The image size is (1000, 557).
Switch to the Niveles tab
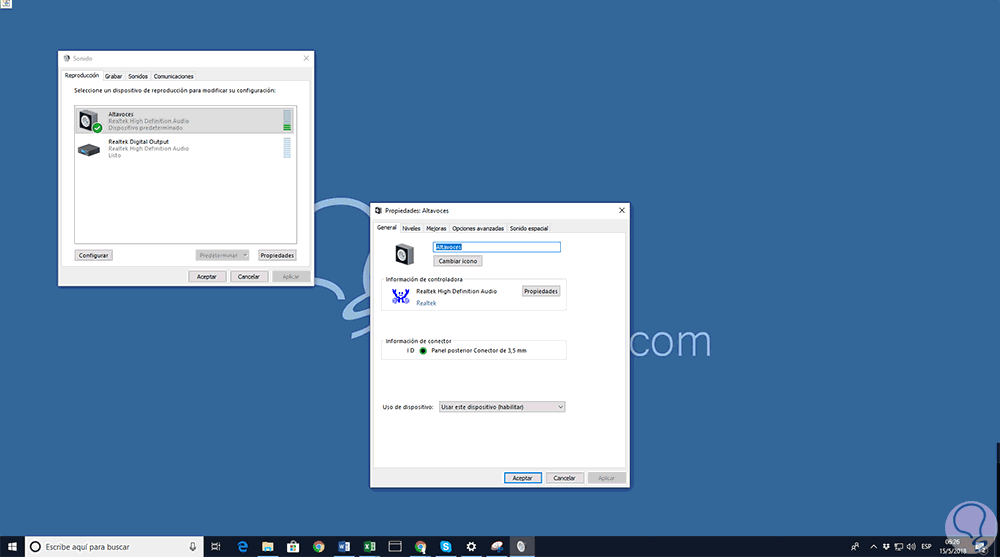click(411, 228)
